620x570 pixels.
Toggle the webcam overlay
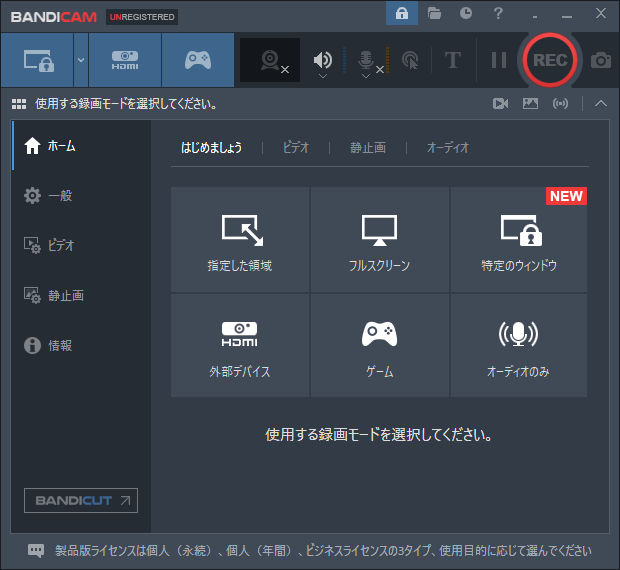270,60
